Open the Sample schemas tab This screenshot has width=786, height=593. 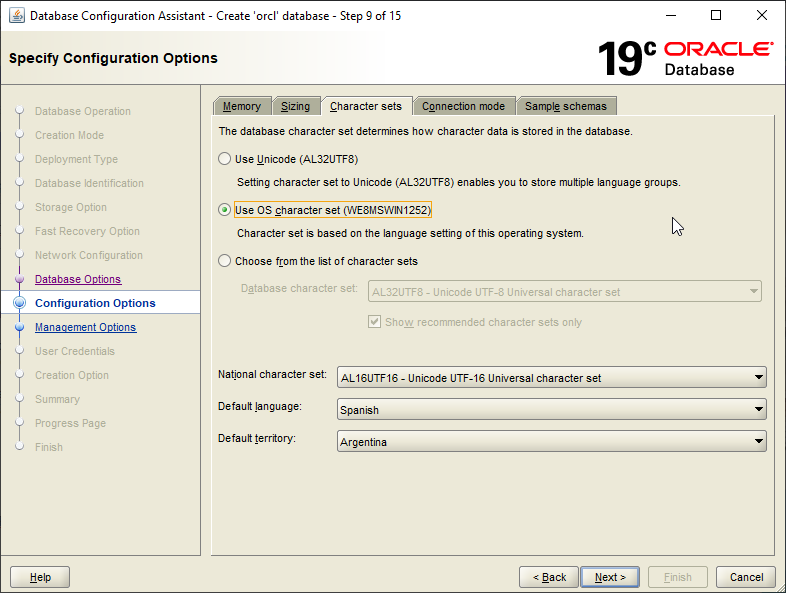click(x=566, y=106)
